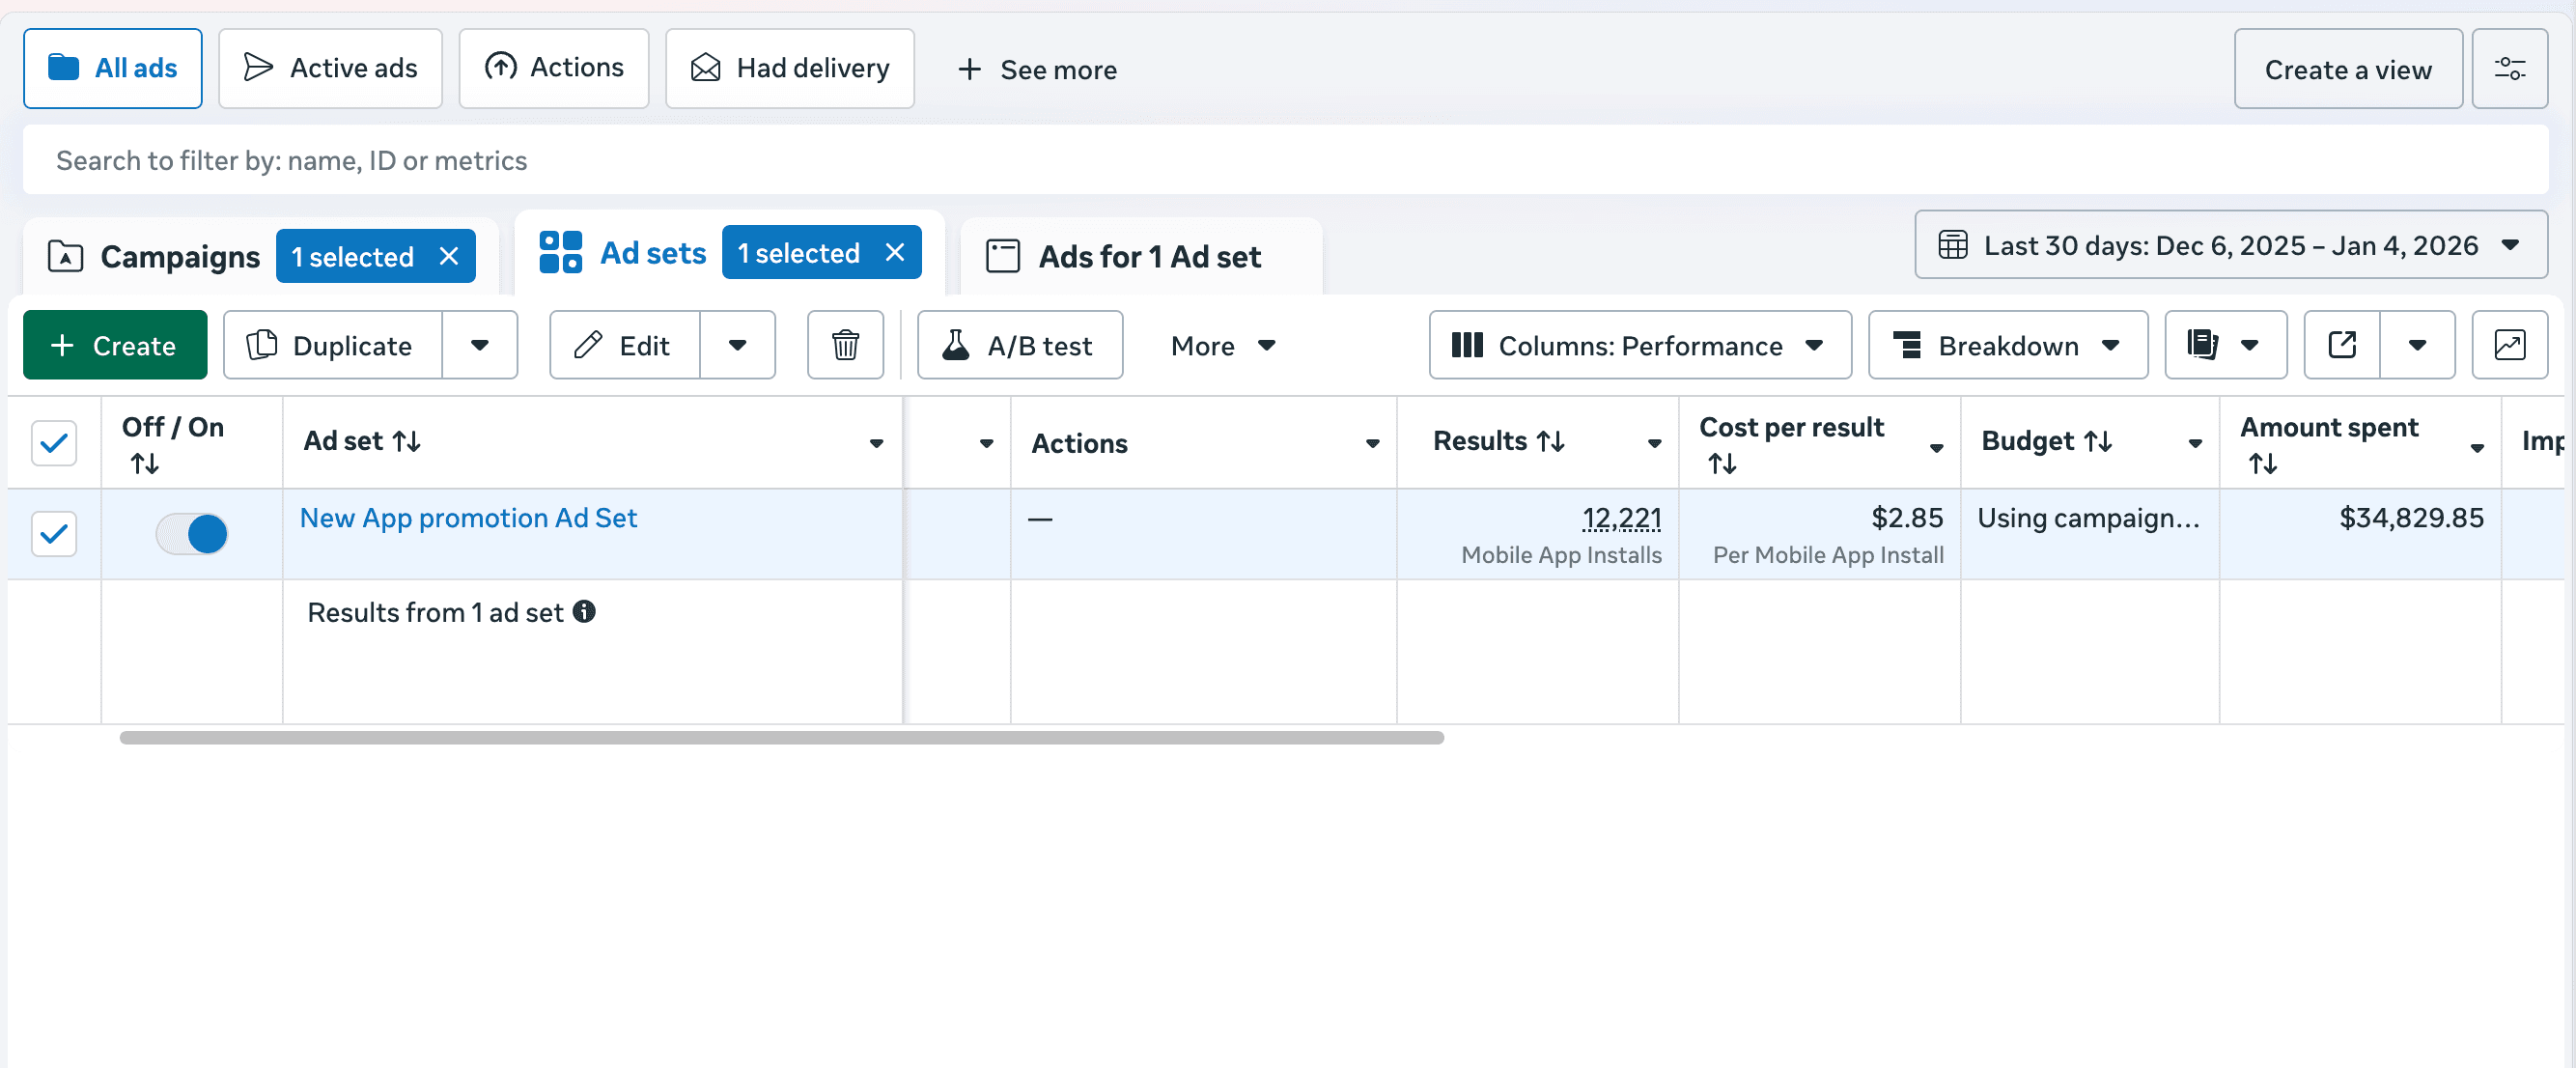Open charts view with the trend chart icon
2576x1068 pixels.
click(x=2510, y=345)
